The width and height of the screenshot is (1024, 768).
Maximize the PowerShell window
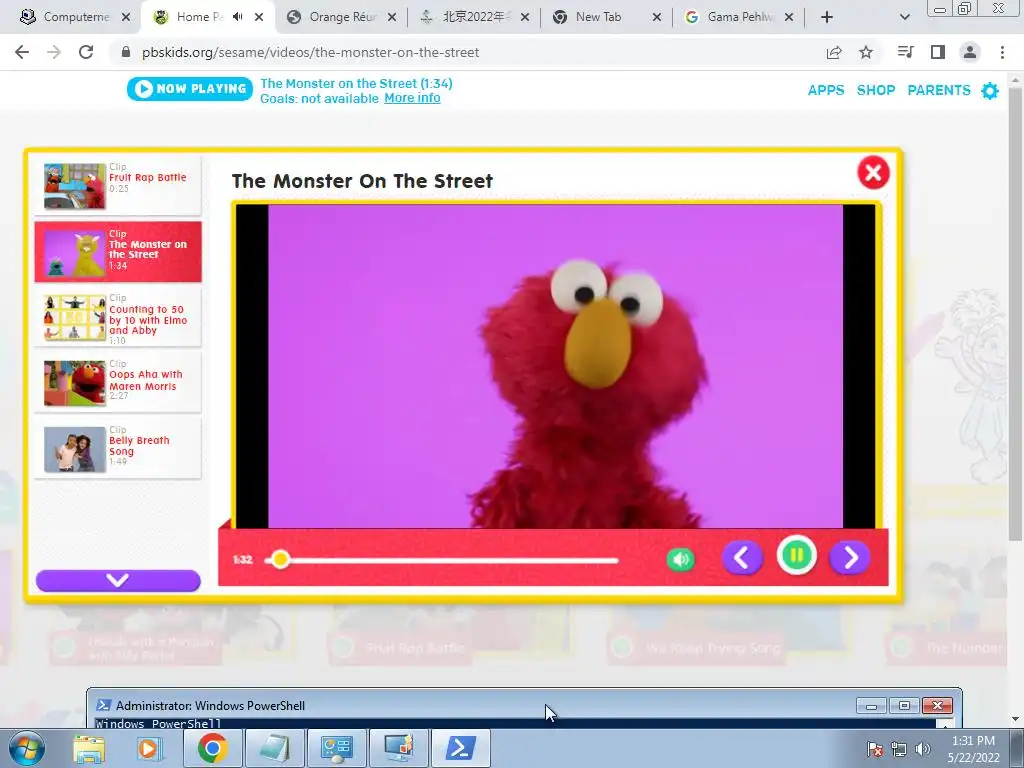coord(904,705)
